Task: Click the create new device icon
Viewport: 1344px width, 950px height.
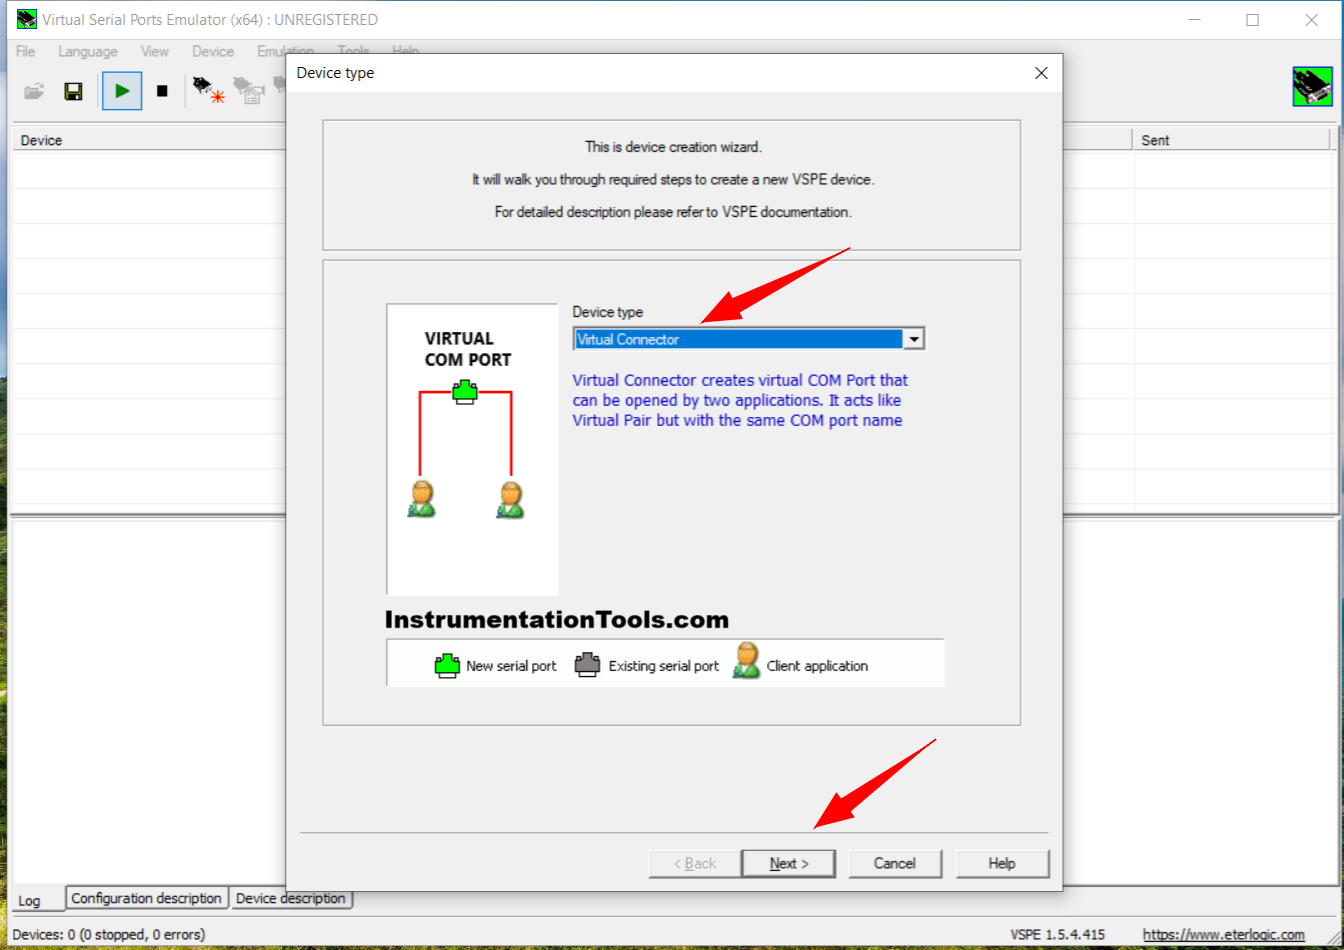Action: pyautogui.click(x=209, y=91)
